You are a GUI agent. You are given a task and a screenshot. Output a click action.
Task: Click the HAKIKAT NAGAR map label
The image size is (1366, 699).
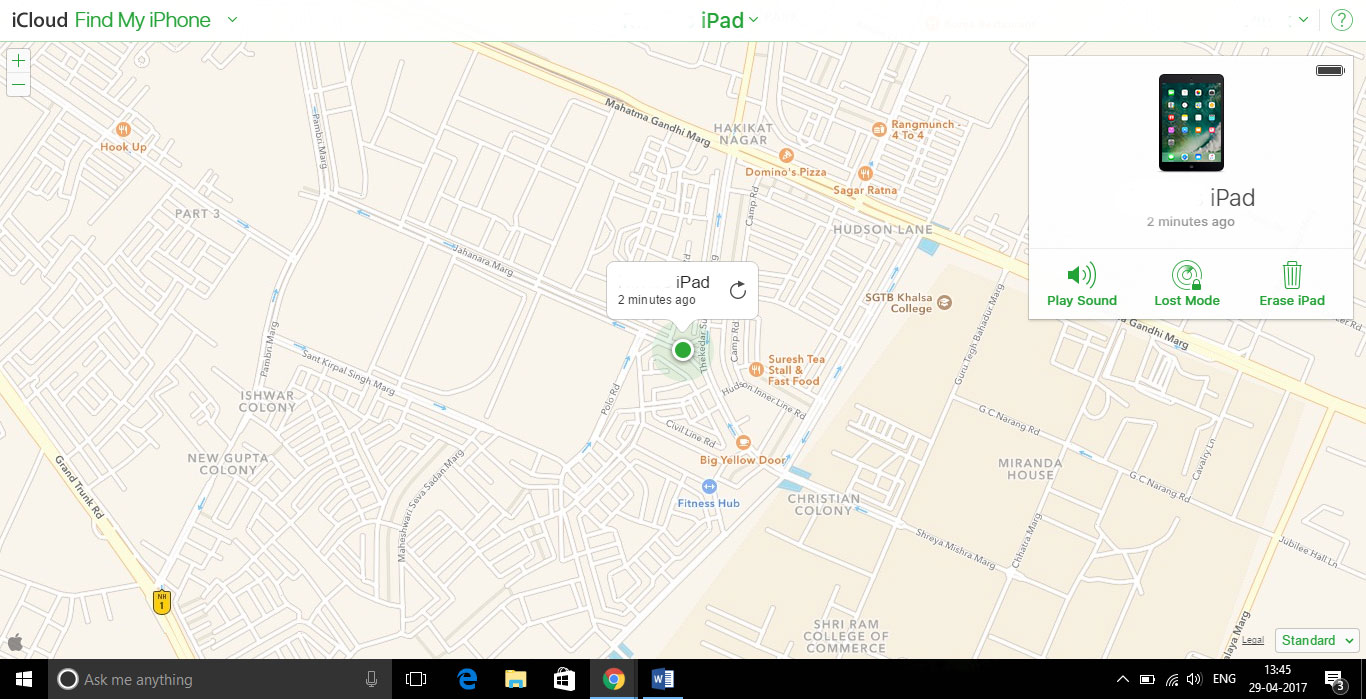pyautogui.click(x=742, y=134)
